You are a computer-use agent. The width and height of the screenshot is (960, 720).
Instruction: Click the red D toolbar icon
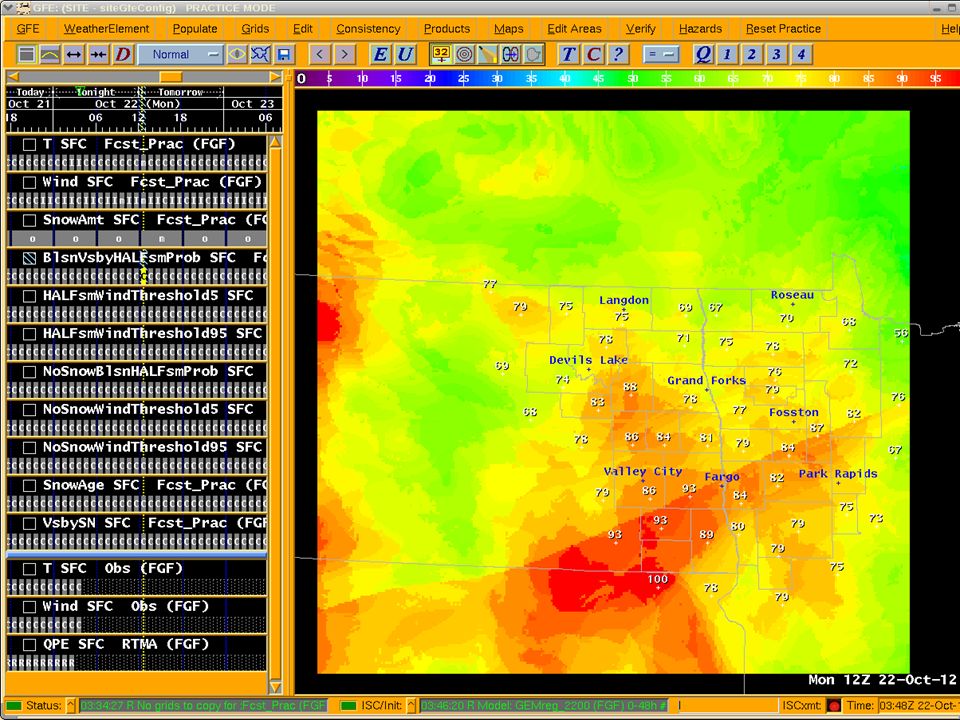(x=122, y=54)
